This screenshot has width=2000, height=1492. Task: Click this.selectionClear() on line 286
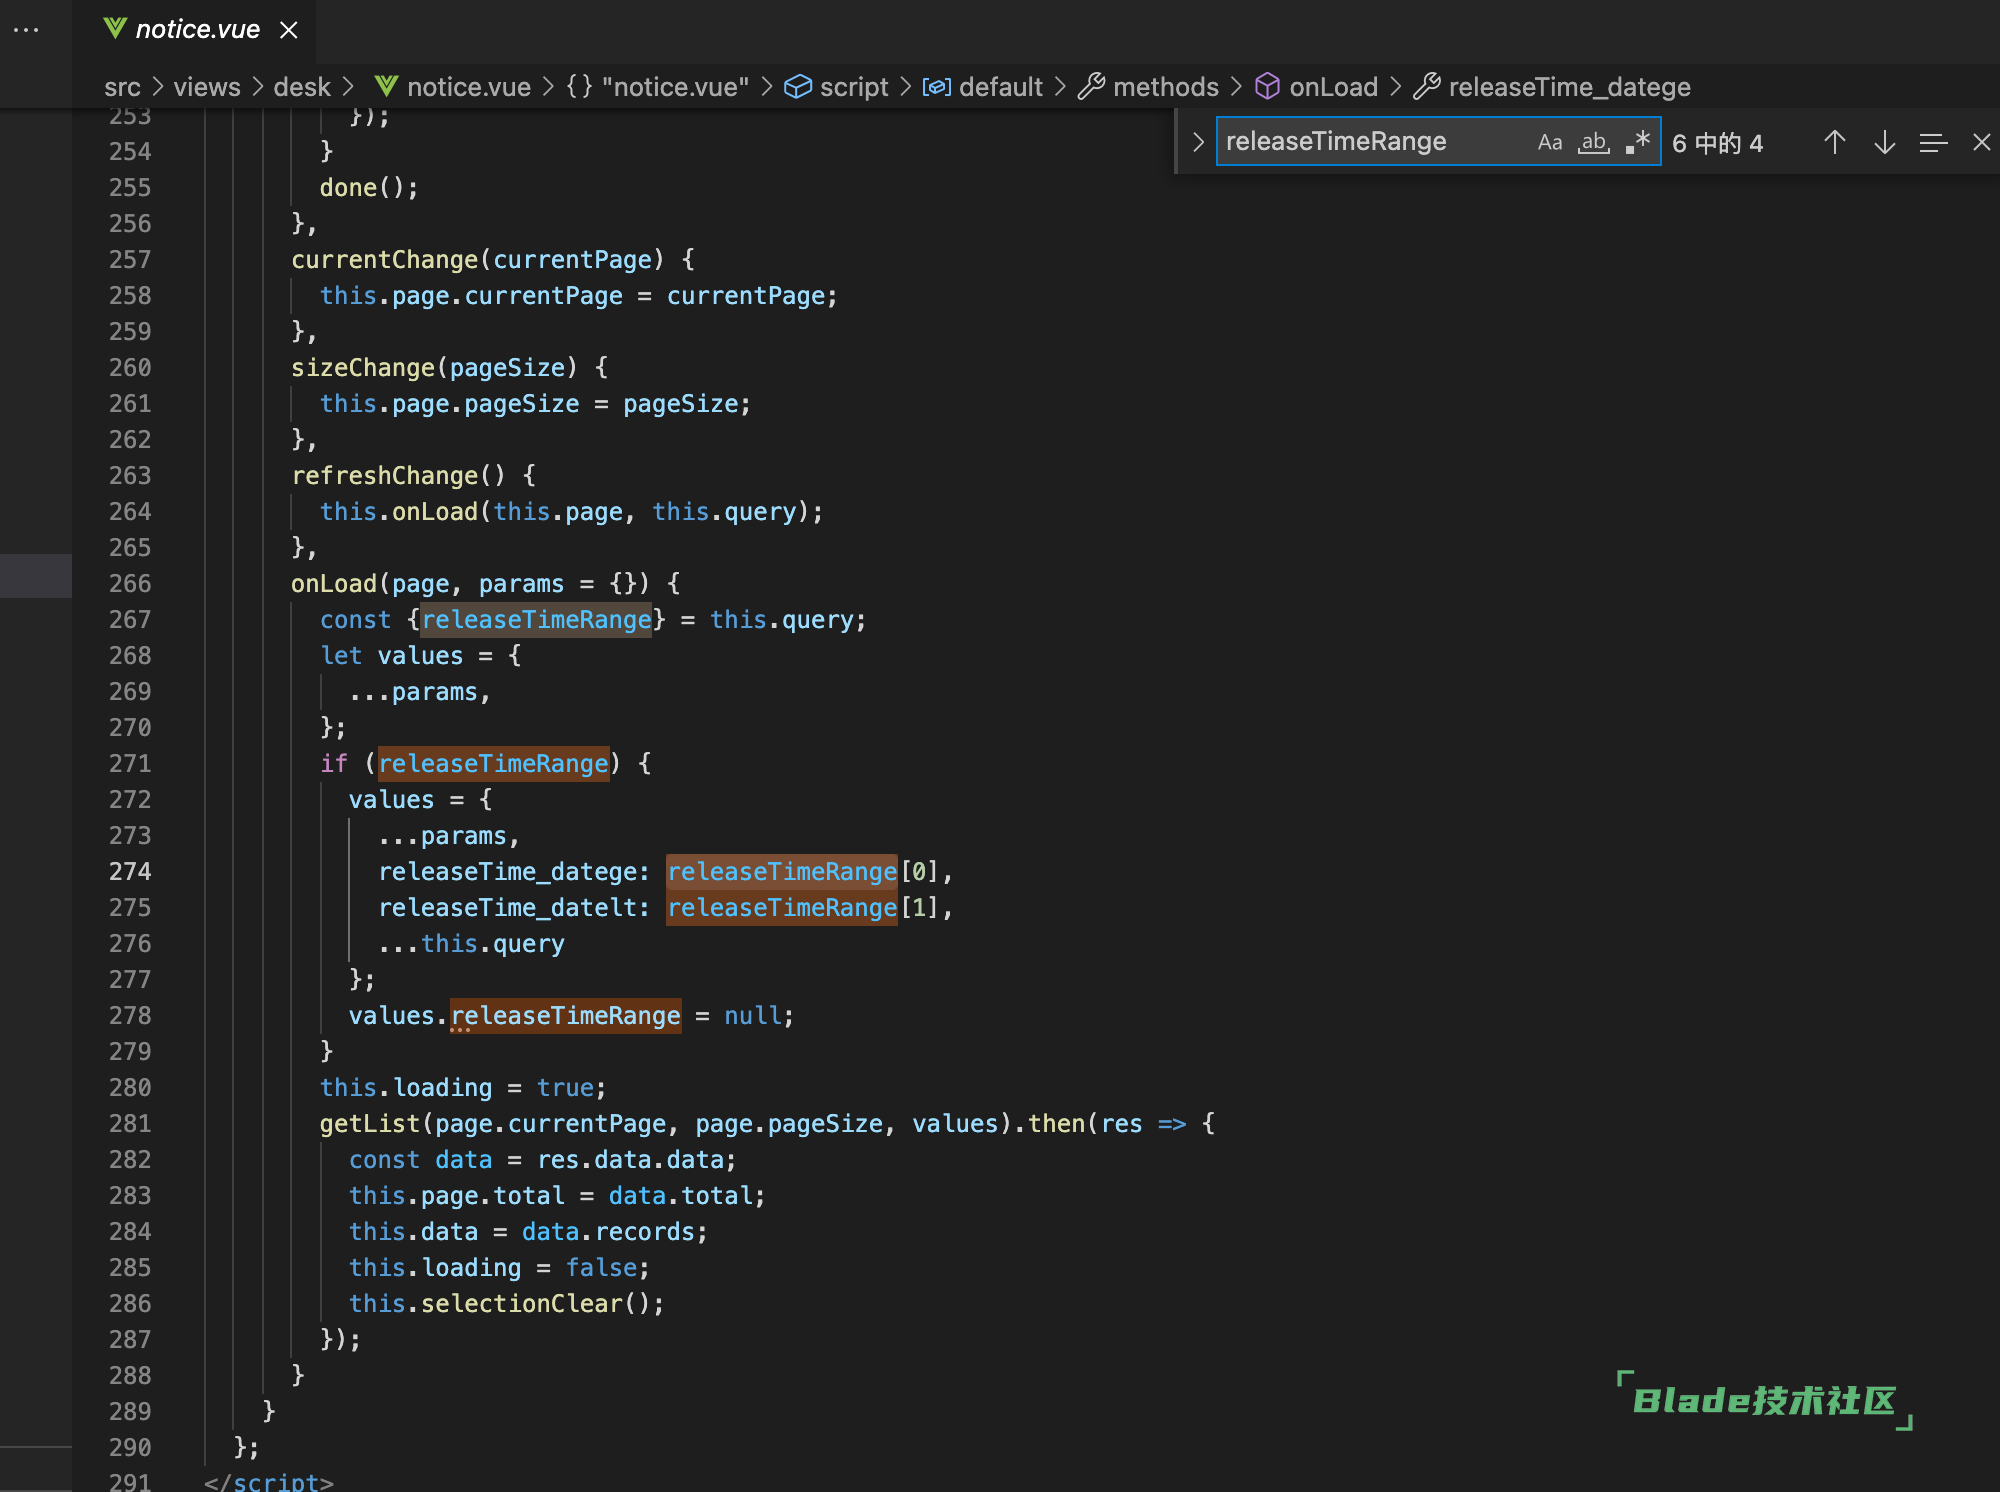pyautogui.click(x=506, y=1303)
